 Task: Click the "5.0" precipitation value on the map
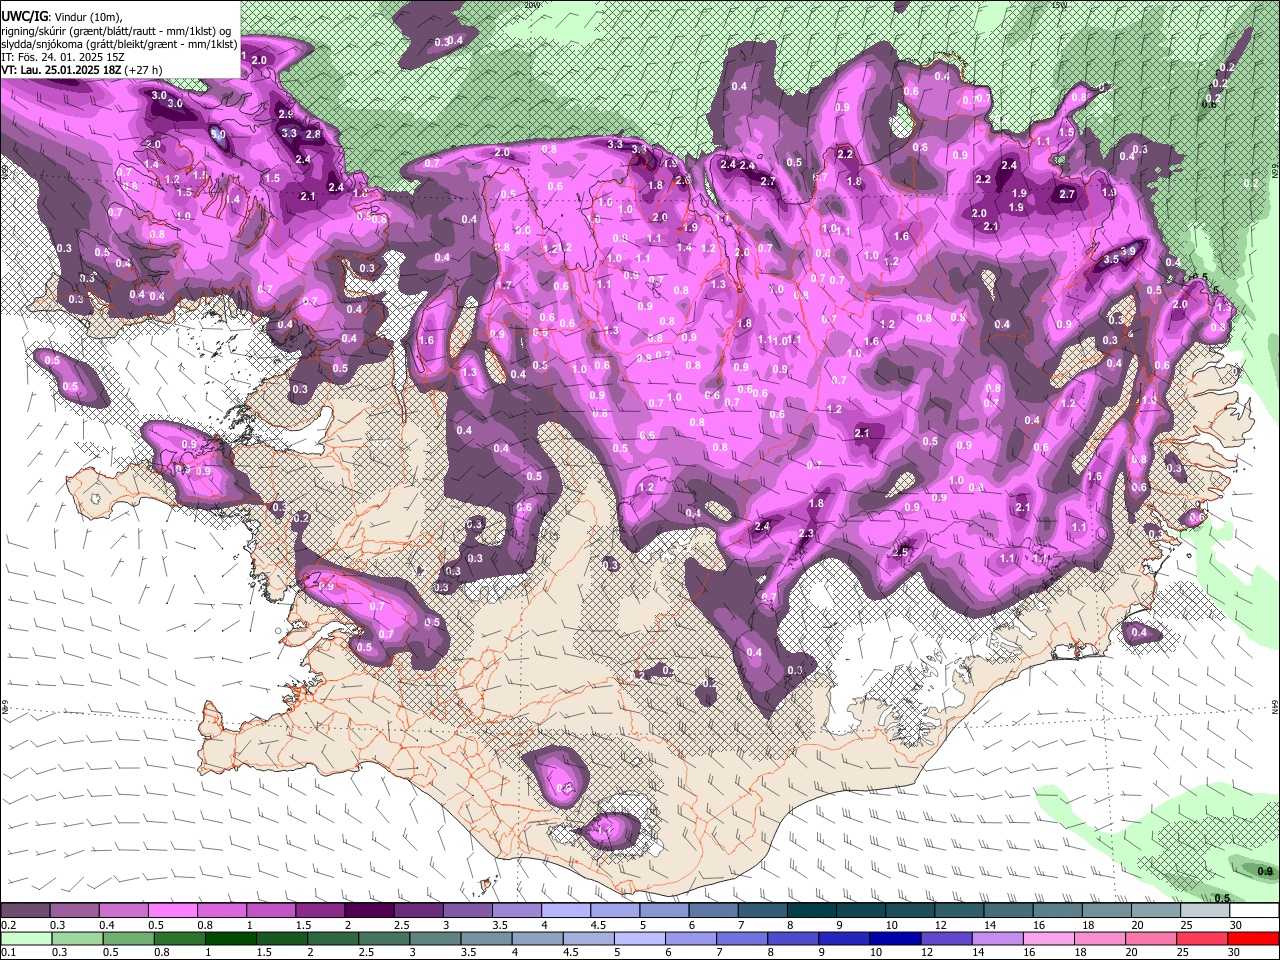pos(218,134)
